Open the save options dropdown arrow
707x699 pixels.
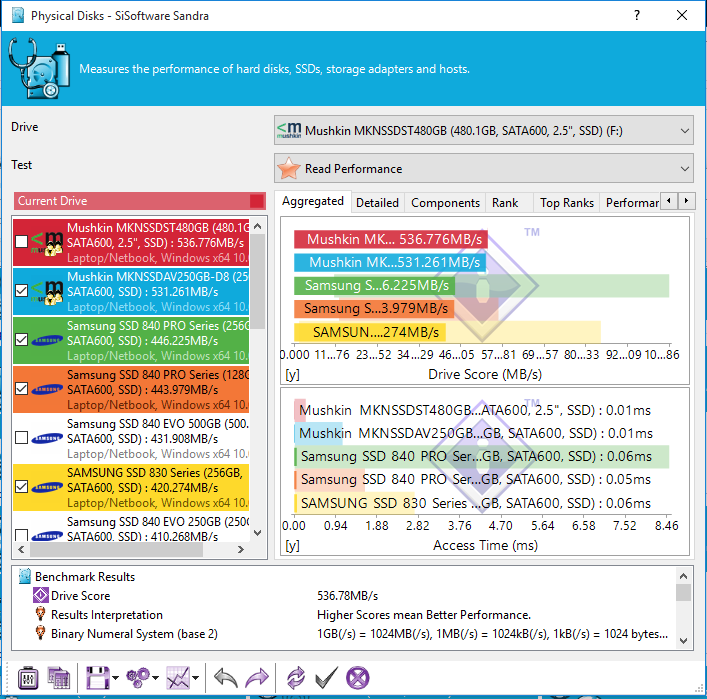click(115, 678)
